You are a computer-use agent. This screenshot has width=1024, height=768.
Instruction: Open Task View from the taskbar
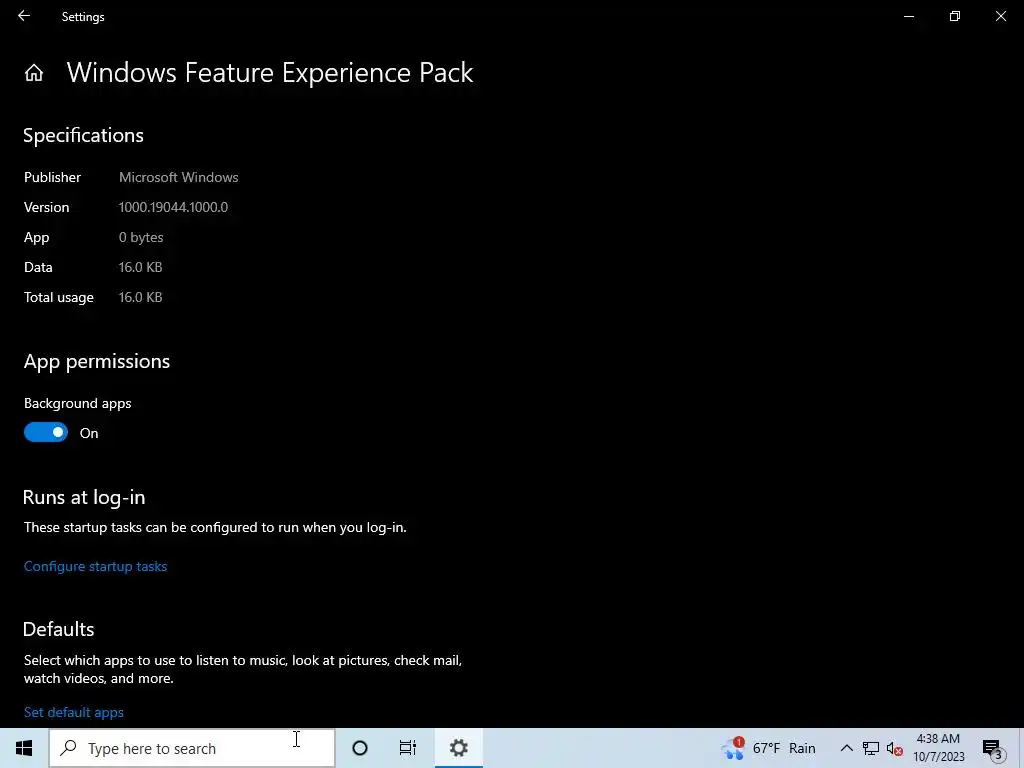tap(408, 748)
